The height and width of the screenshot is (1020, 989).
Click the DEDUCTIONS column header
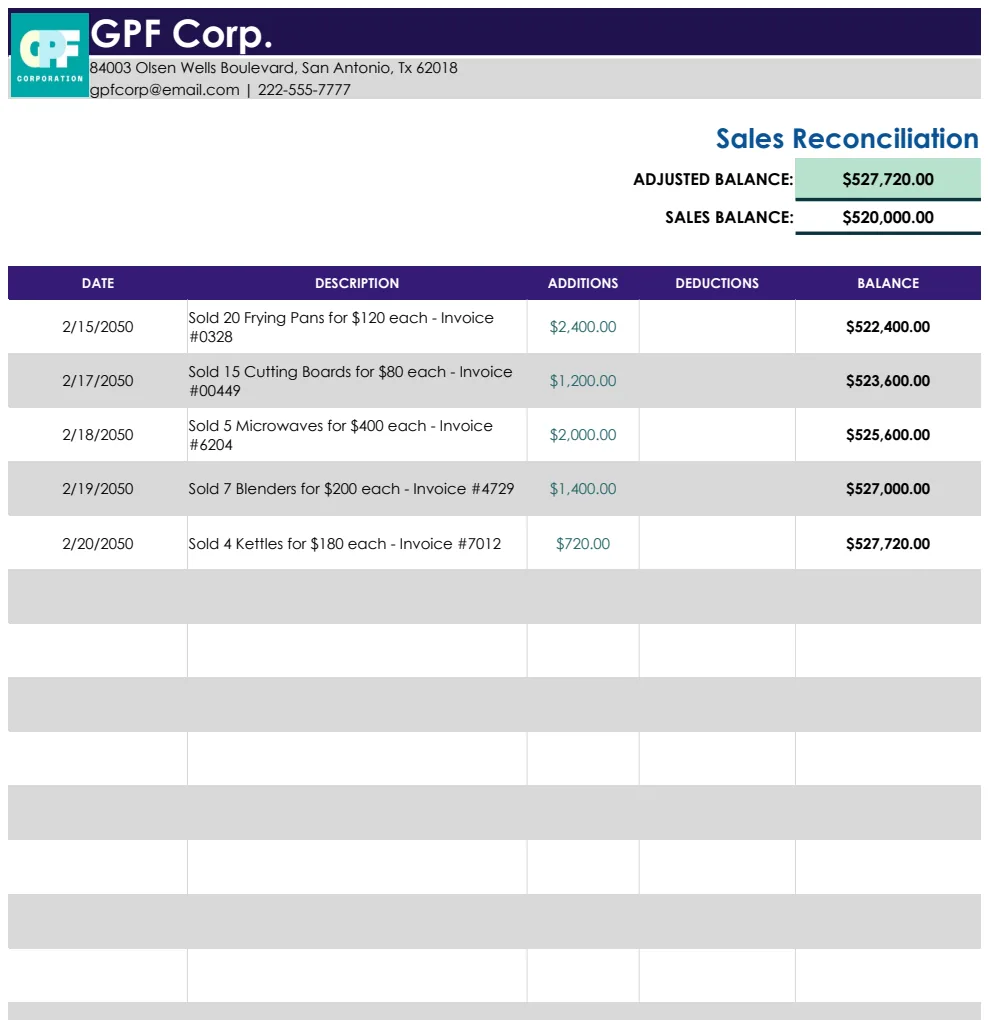716,283
